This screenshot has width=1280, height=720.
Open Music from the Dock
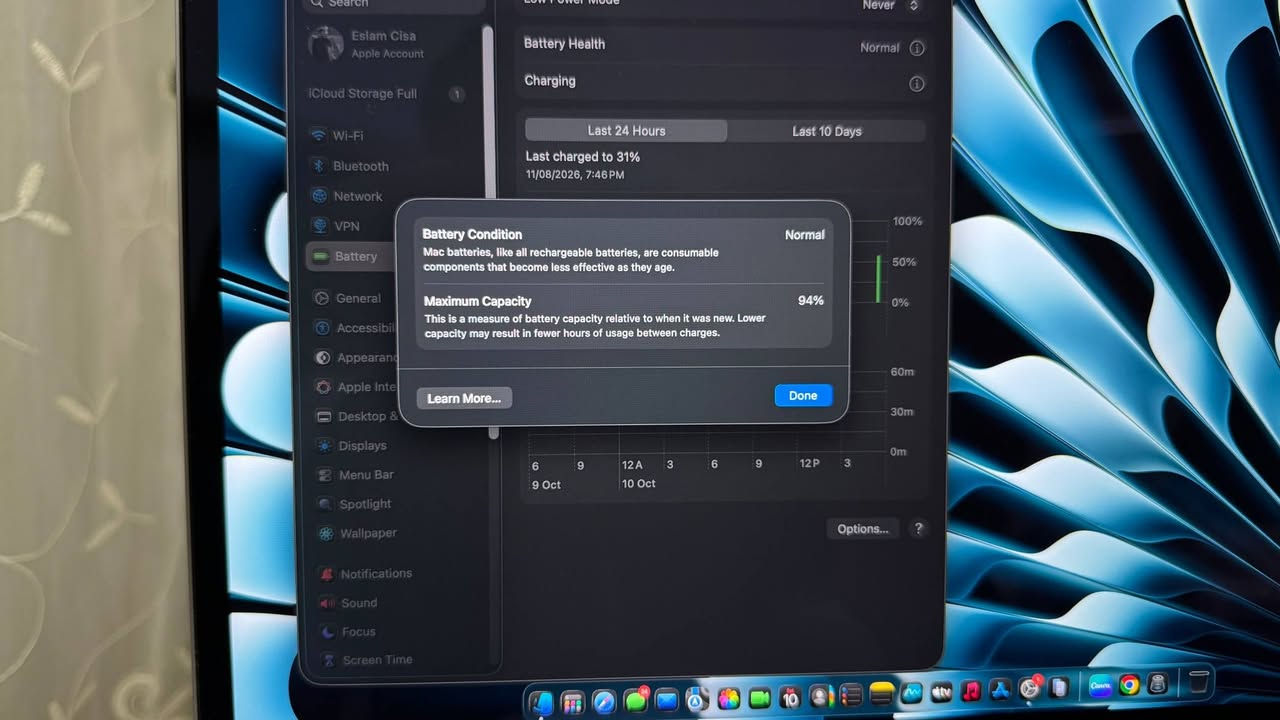[x=971, y=690]
